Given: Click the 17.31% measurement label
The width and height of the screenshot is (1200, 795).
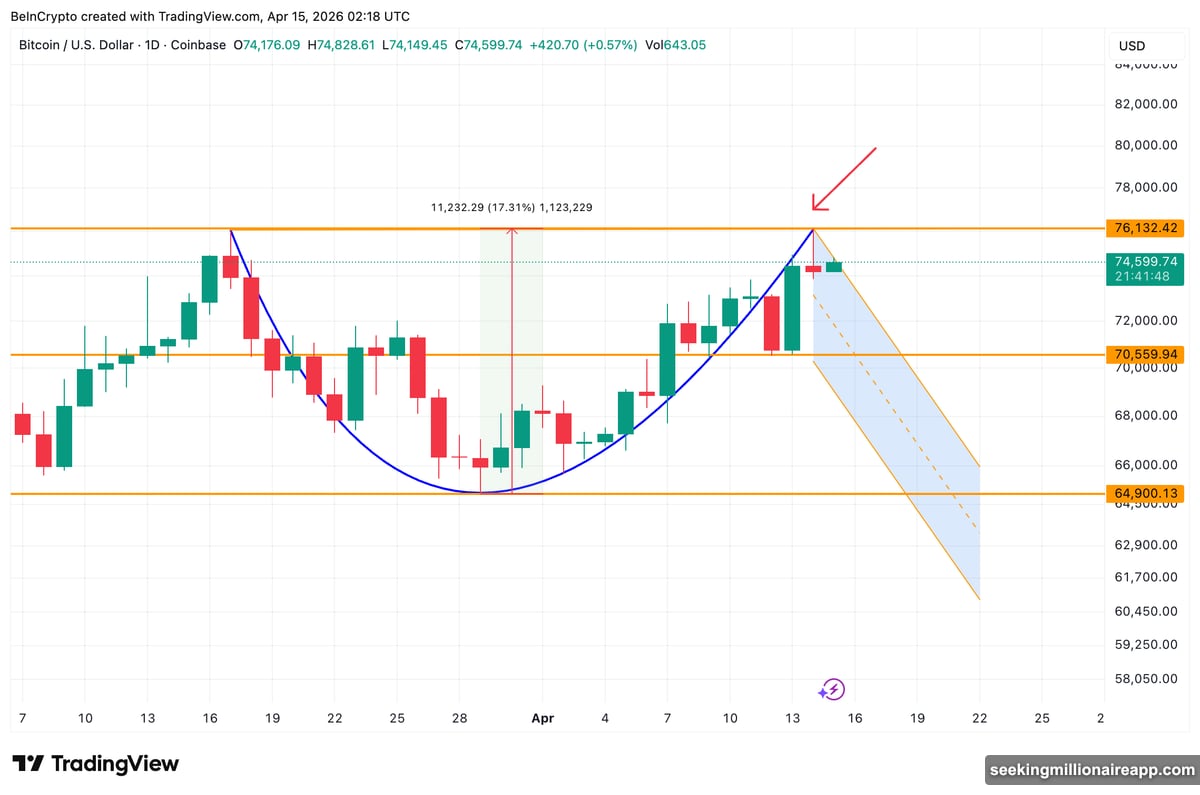Looking at the screenshot, I should [511, 207].
